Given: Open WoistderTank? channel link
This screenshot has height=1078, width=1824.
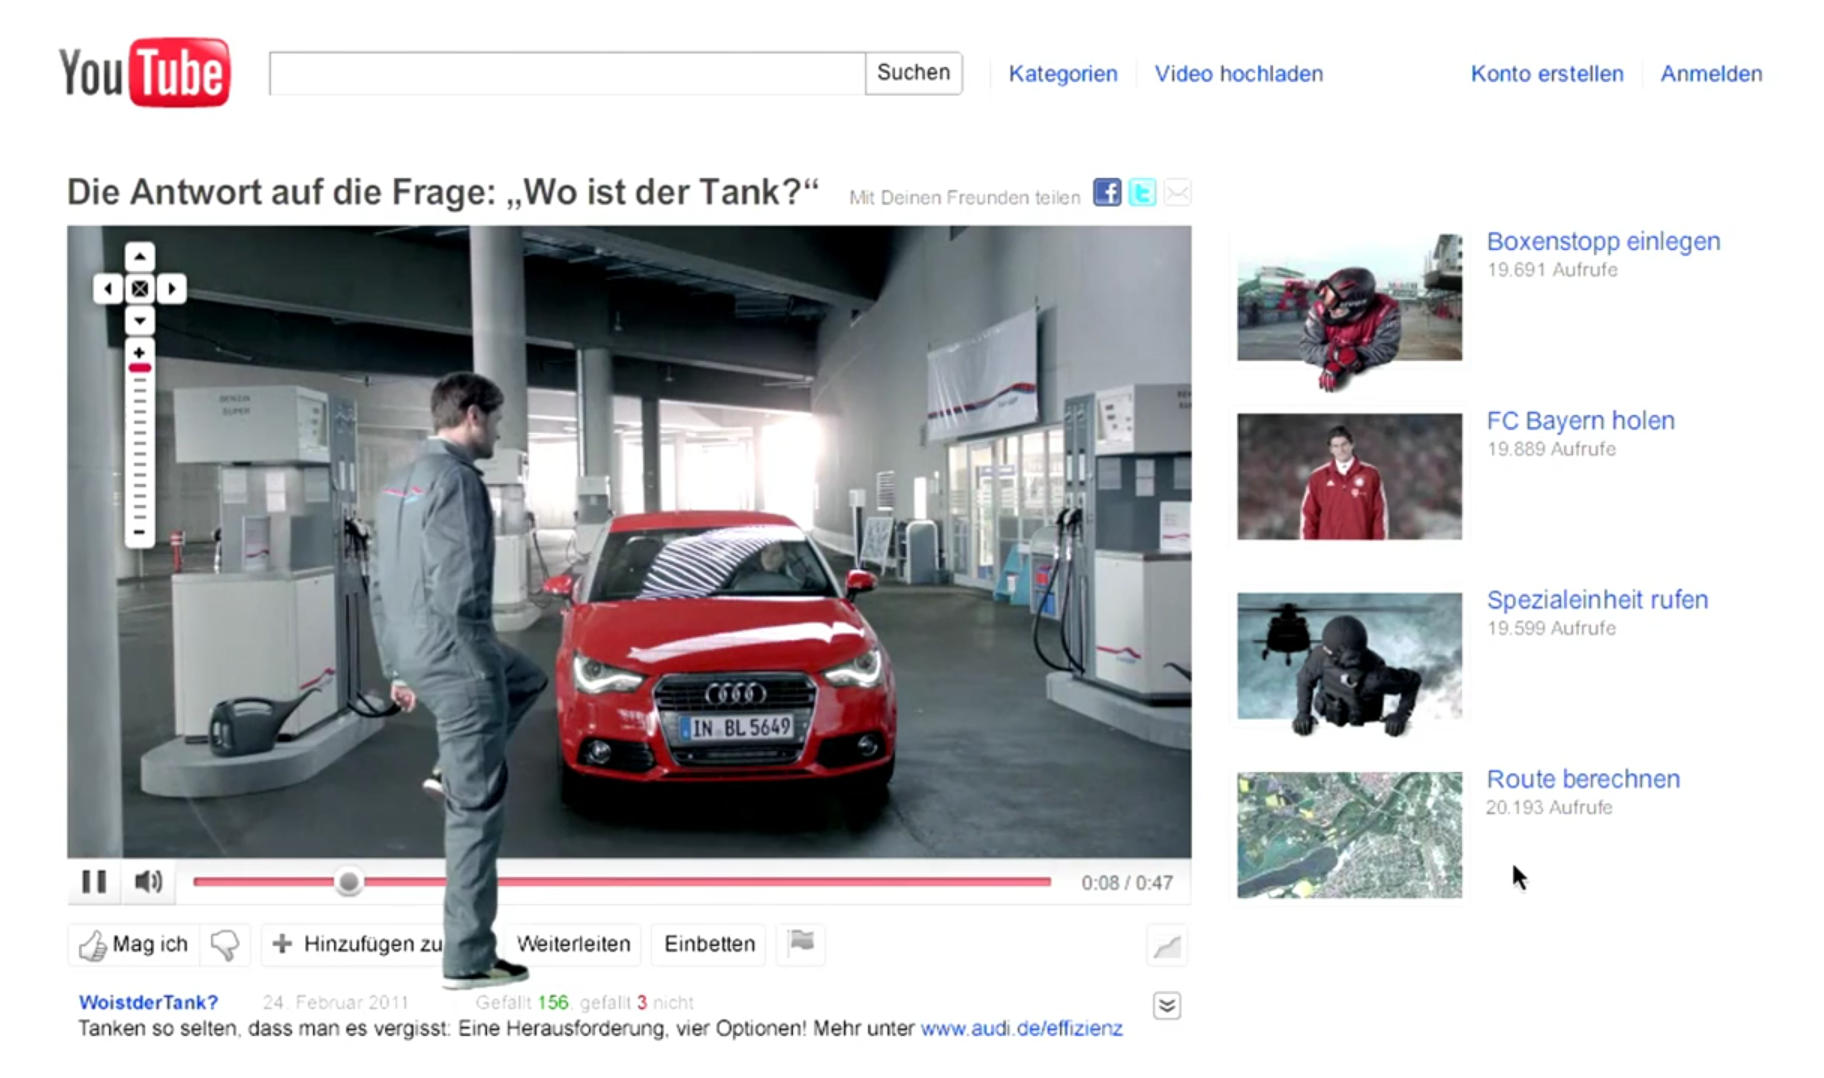Looking at the screenshot, I should pos(148,1003).
